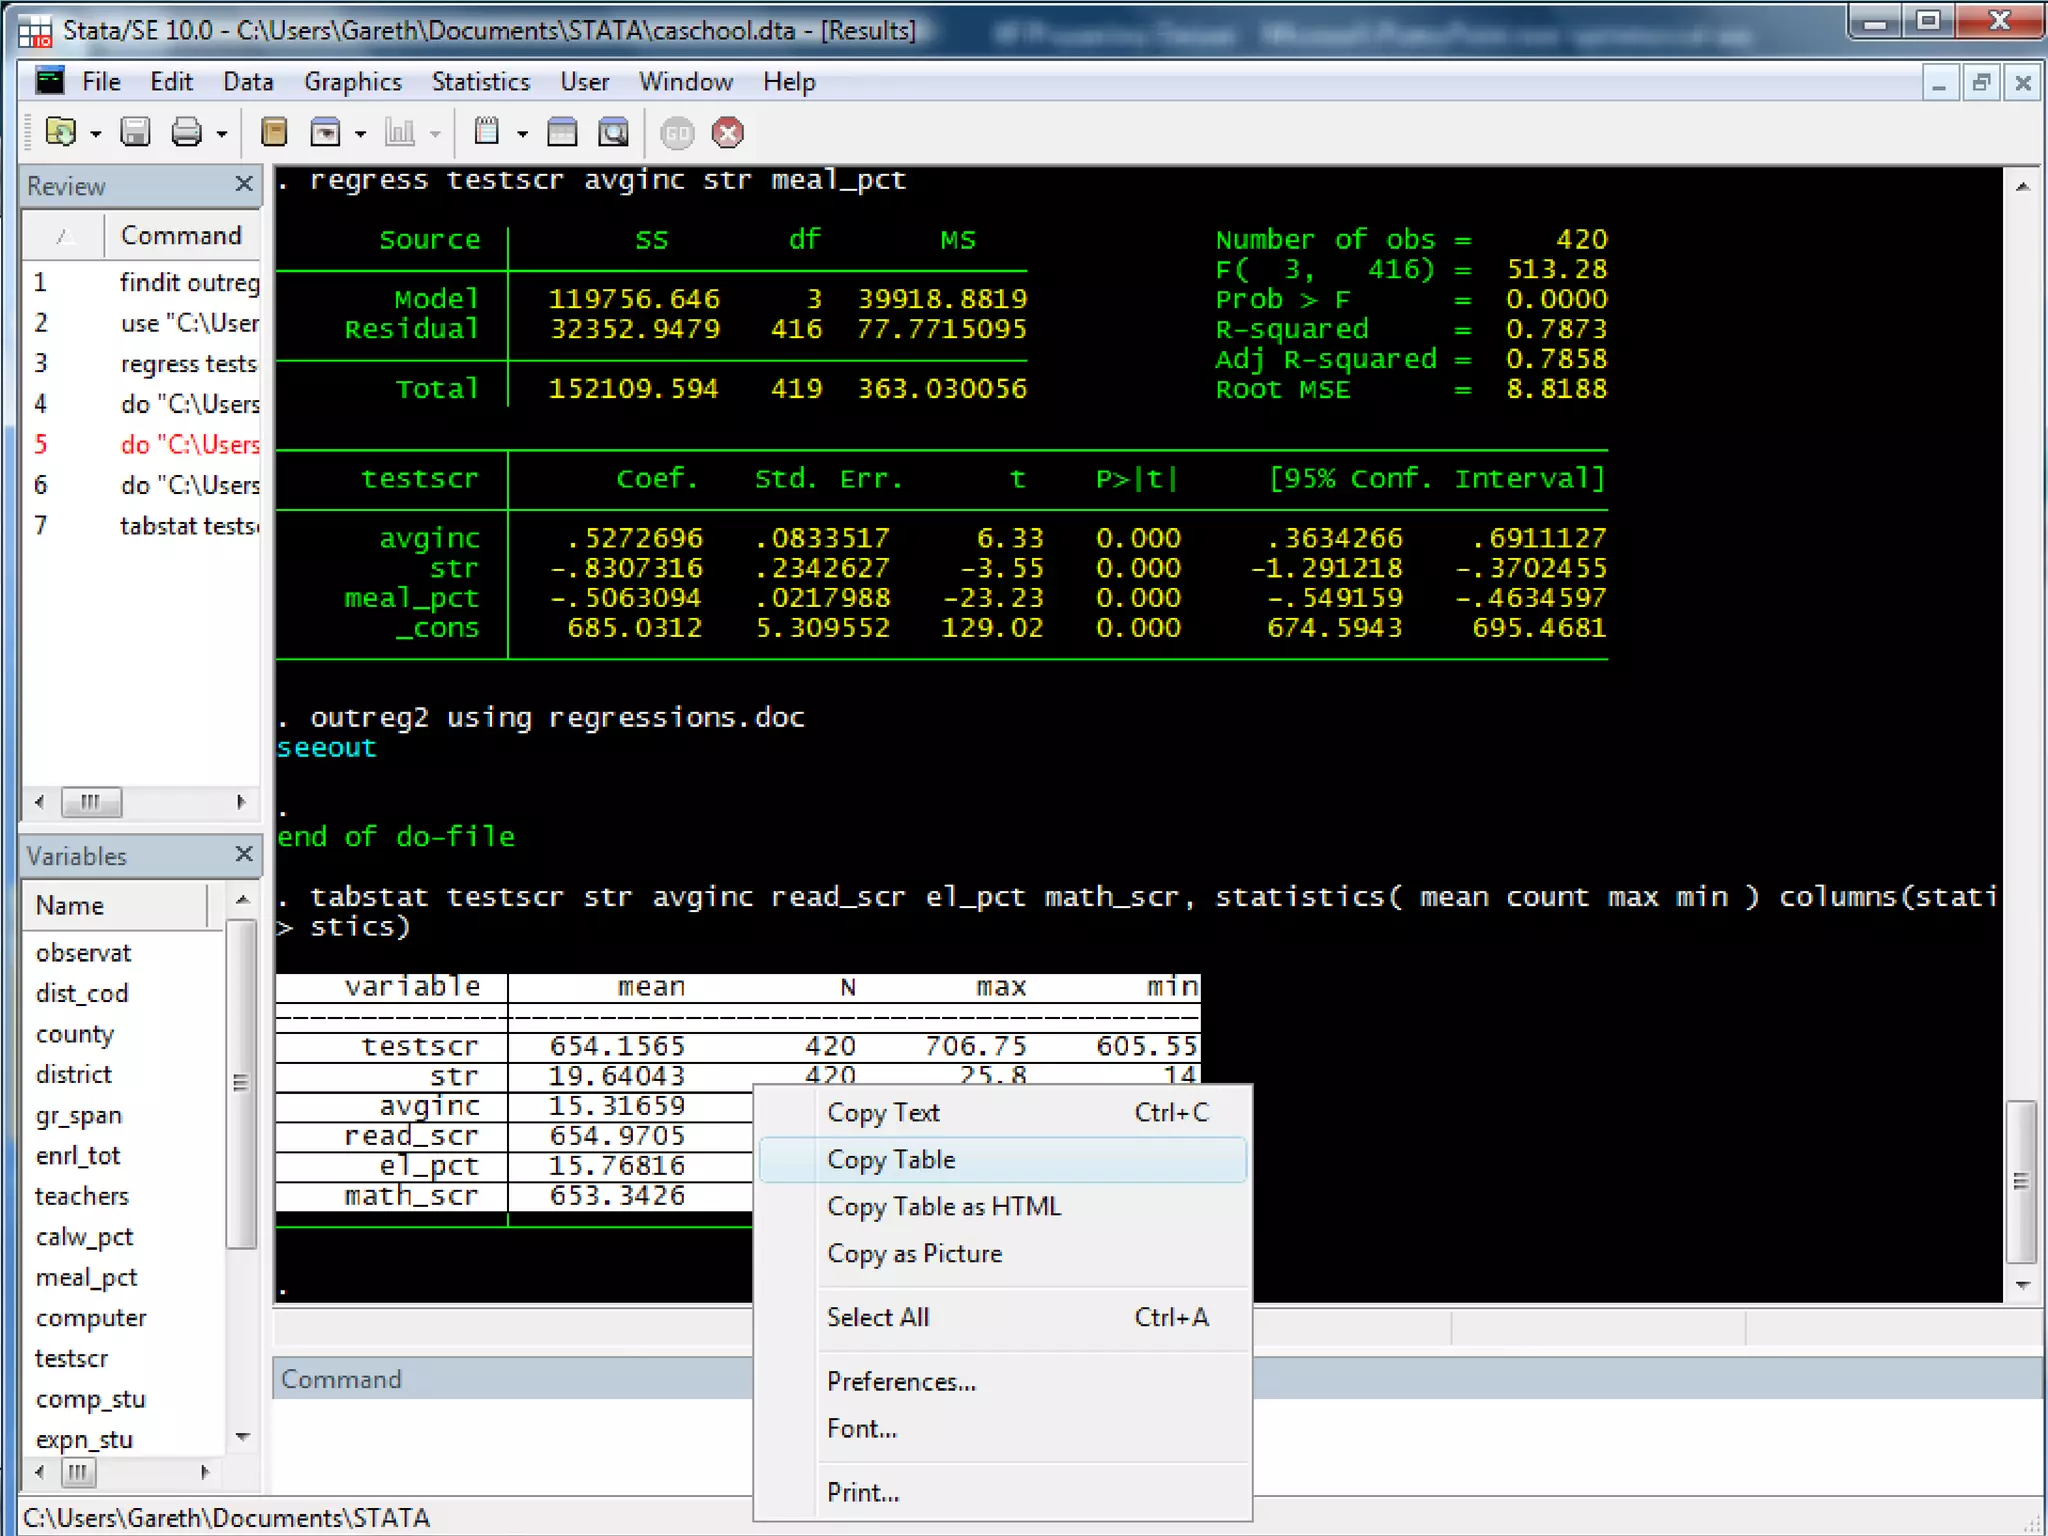The image size is (2048, 1536).
Task: Click the Open file toolbar icon
Action: click(x=61, y=132)
